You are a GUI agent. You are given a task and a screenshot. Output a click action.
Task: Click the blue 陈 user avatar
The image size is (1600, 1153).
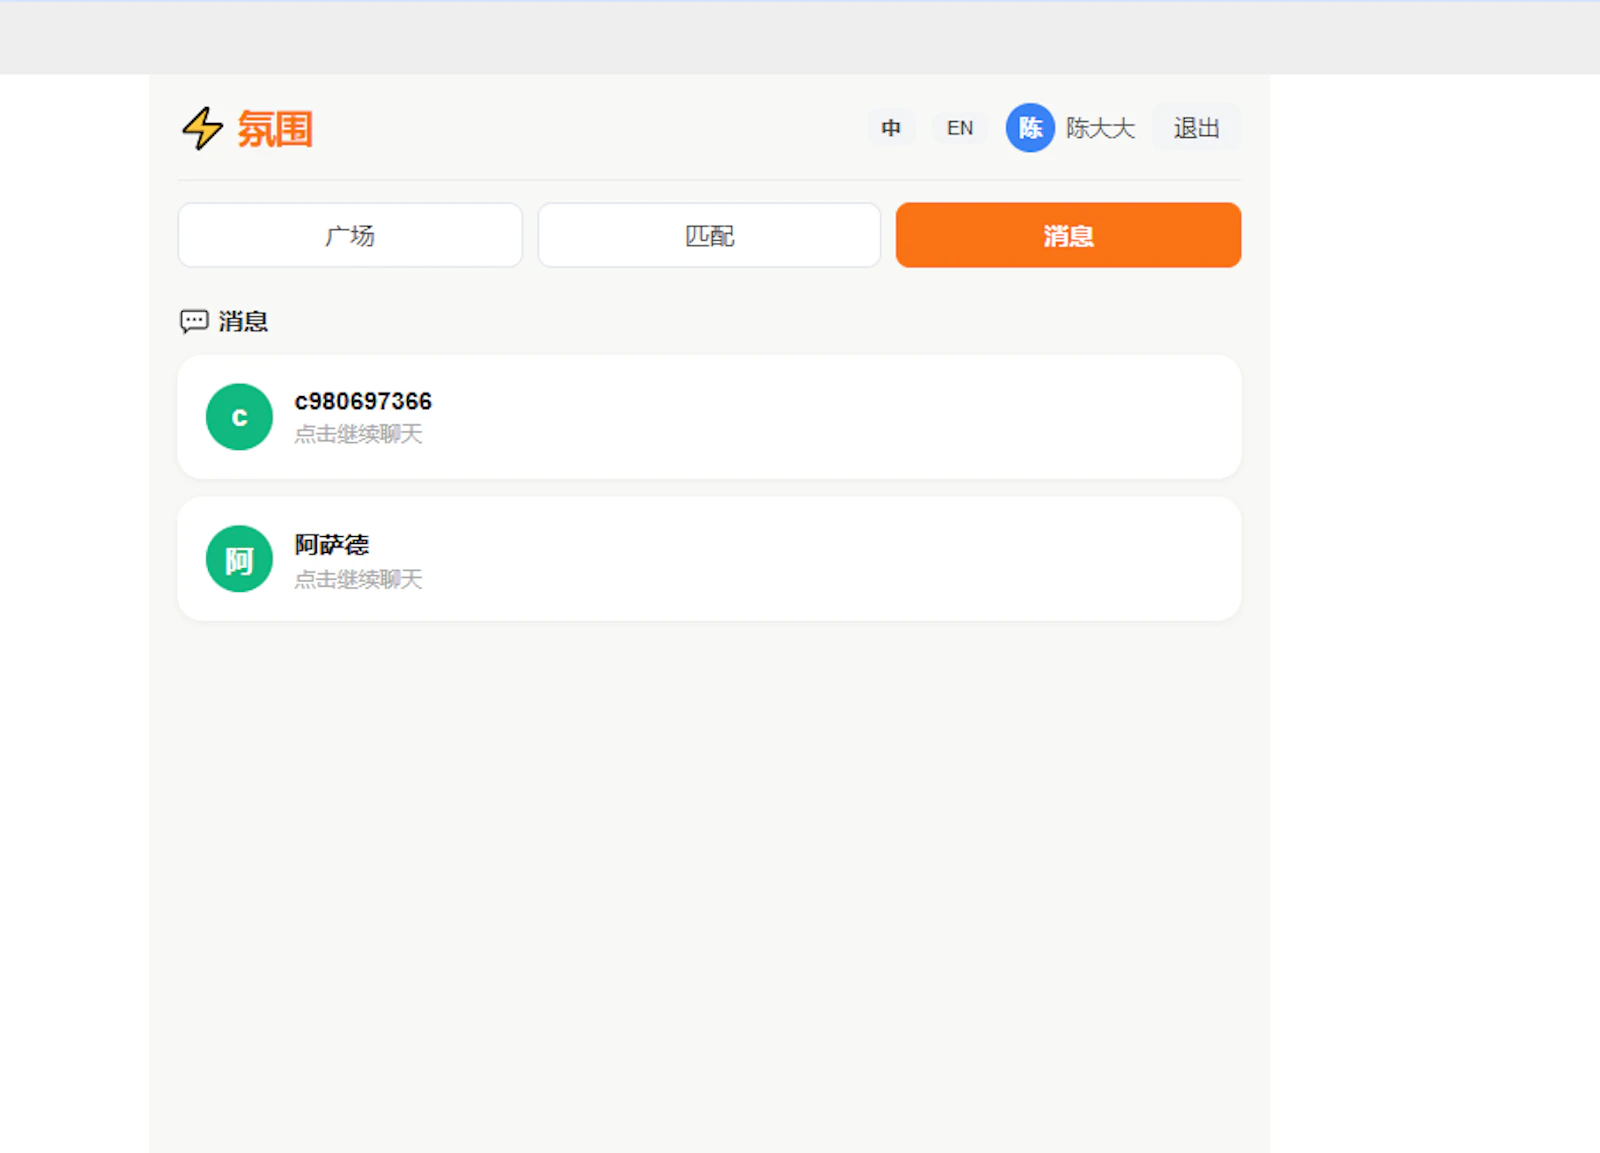pos(1030,128)
